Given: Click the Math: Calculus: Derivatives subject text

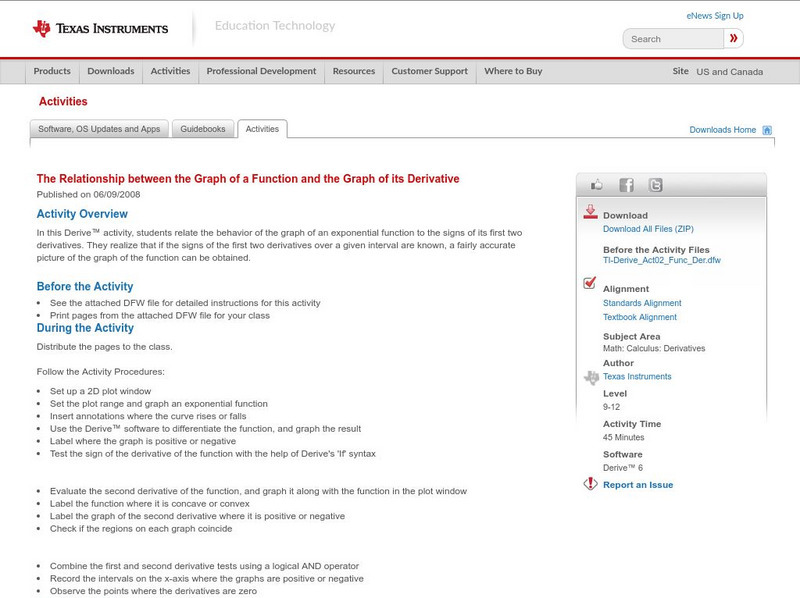Looking at the screenshot, I should [x=654, y=348].
